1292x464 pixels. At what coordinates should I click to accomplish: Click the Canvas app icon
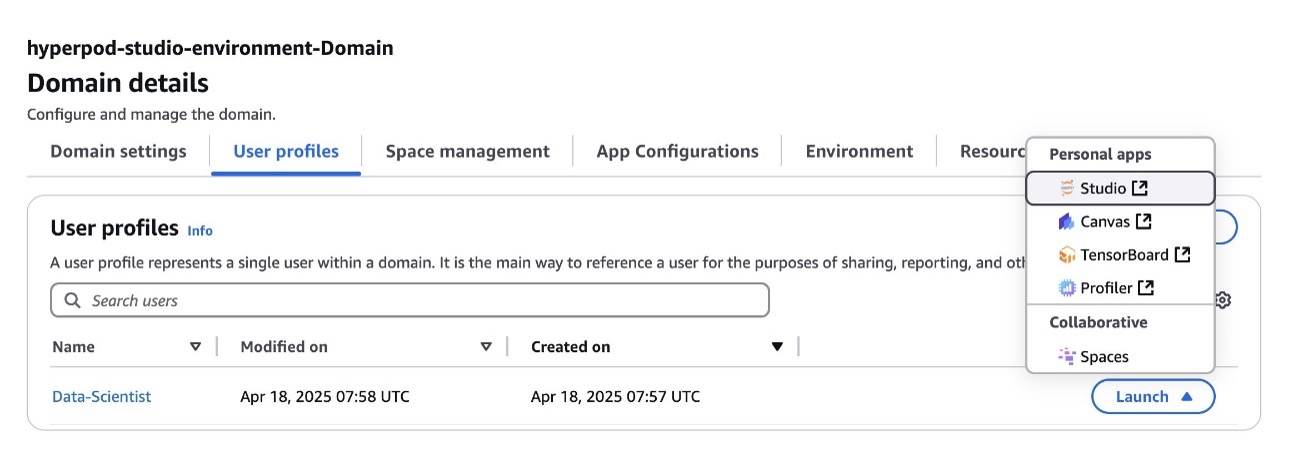(1067, 221)
